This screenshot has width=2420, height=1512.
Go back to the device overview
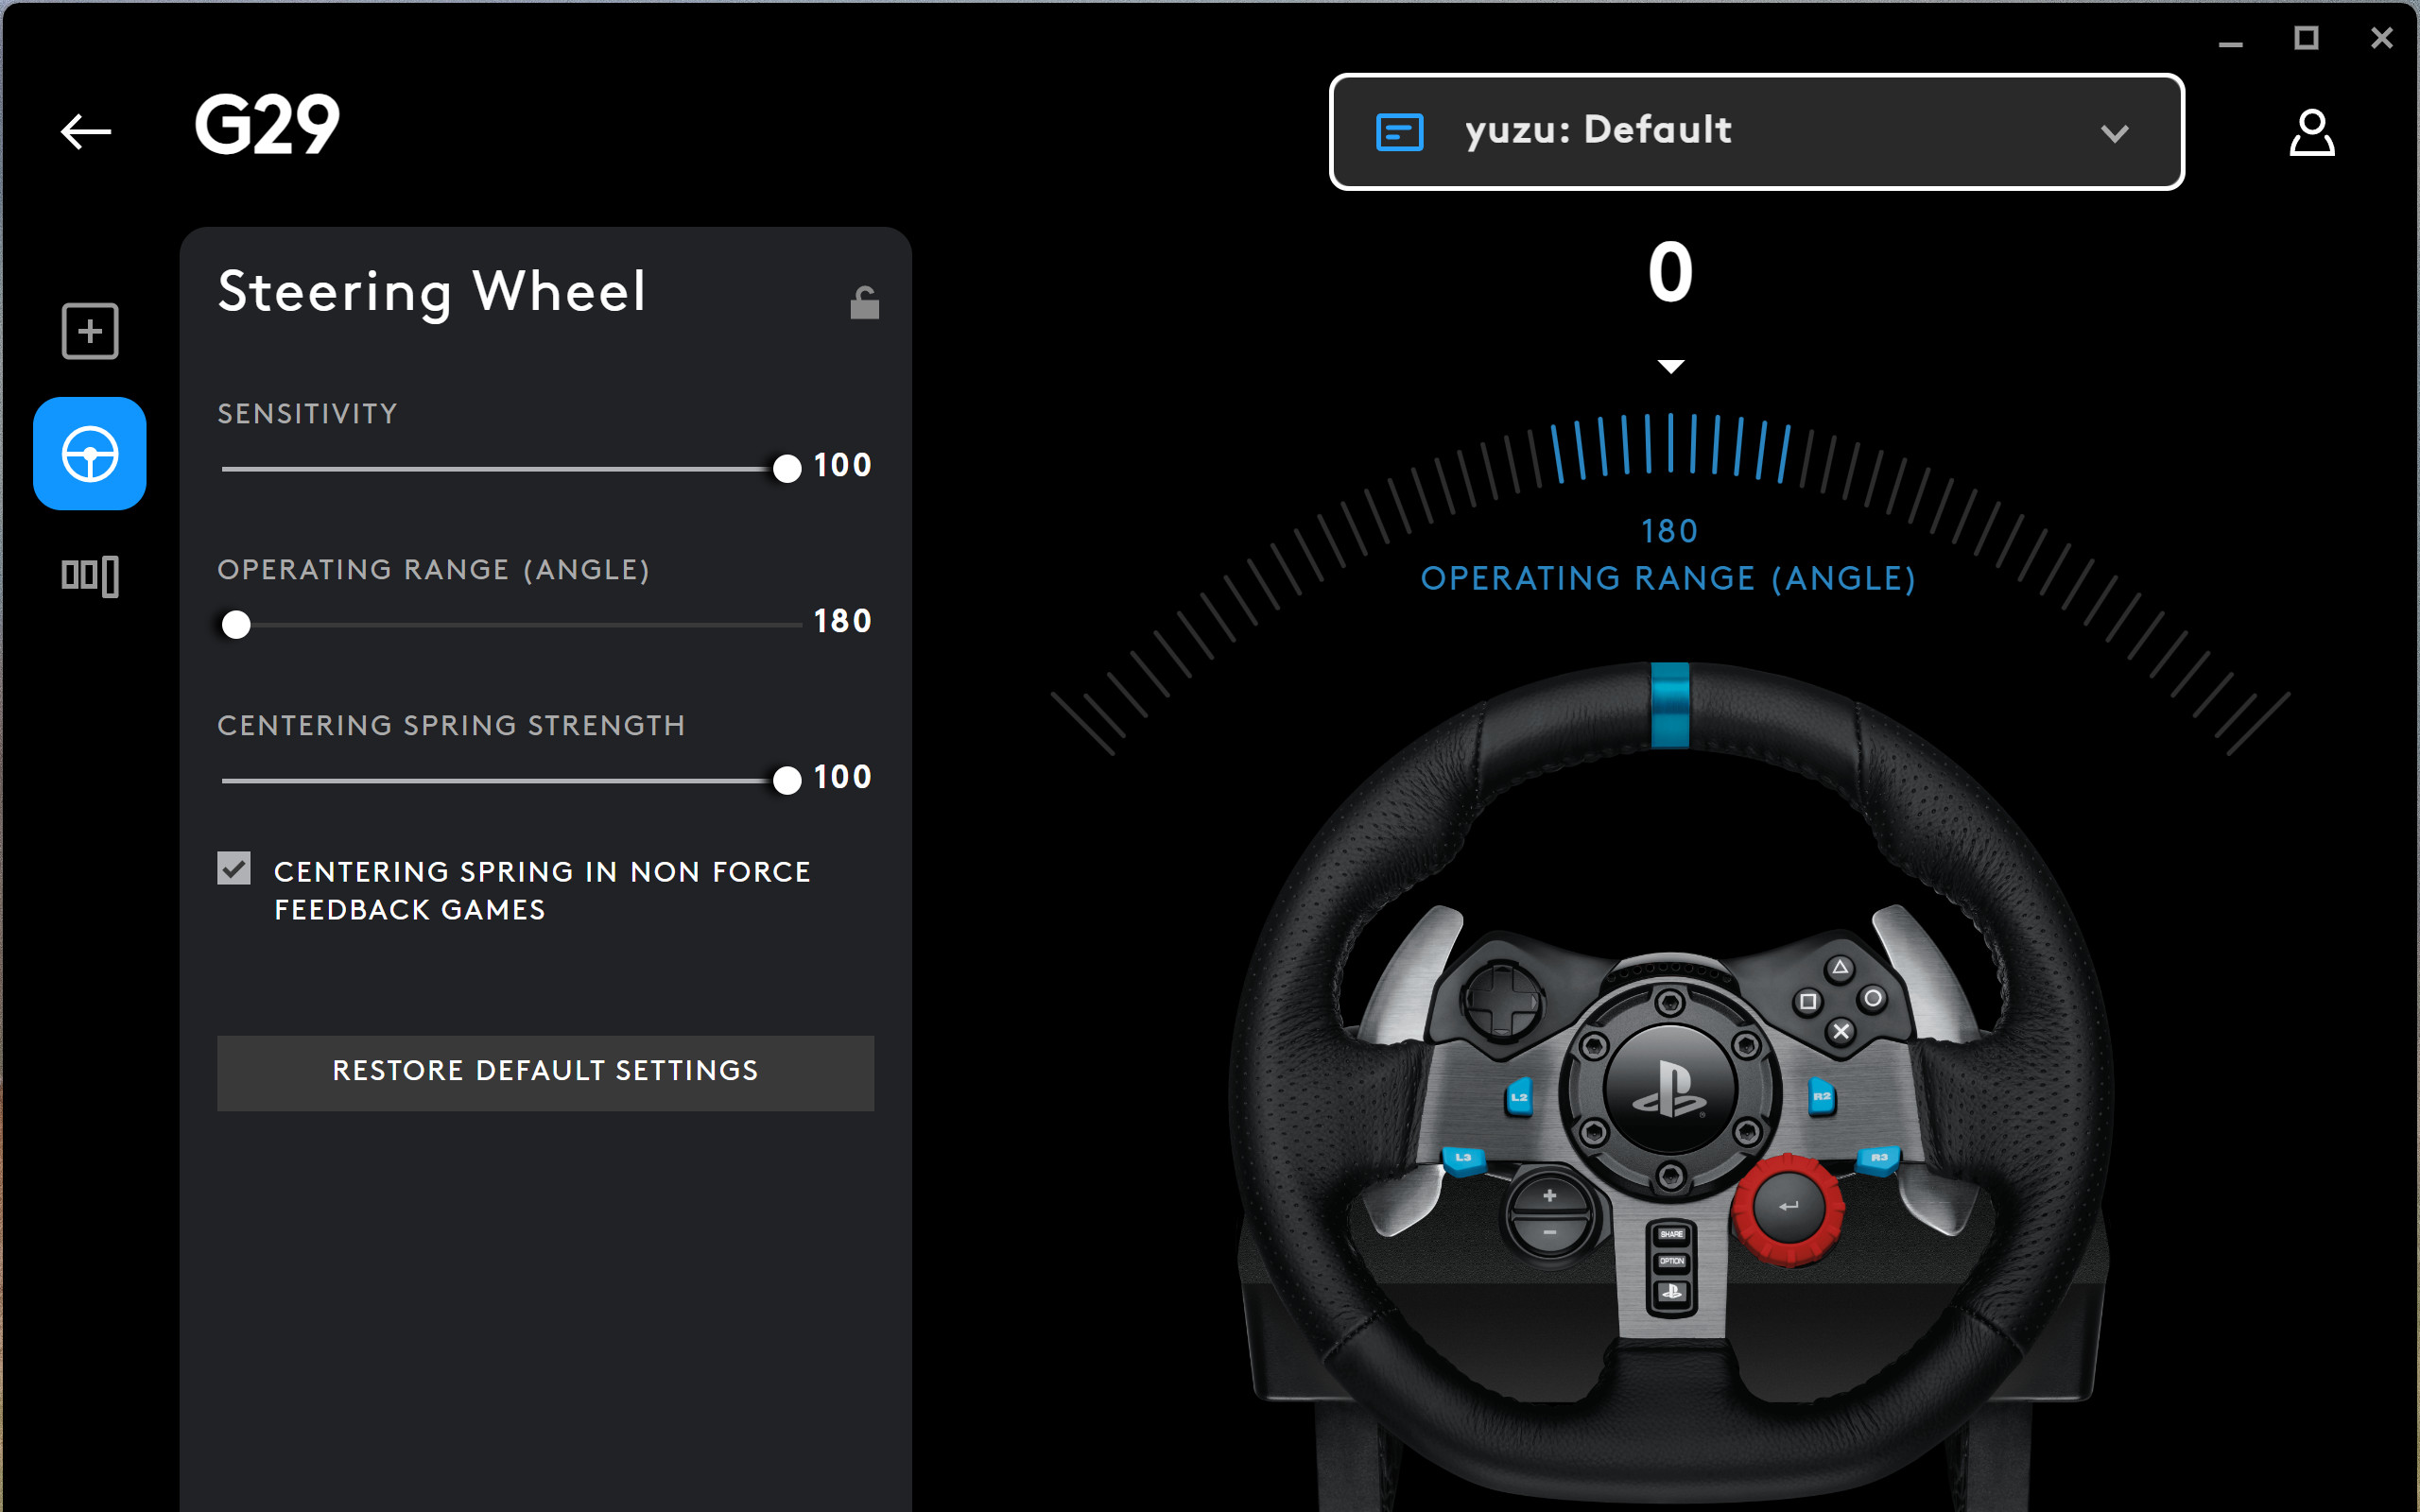tap(85, 131)
